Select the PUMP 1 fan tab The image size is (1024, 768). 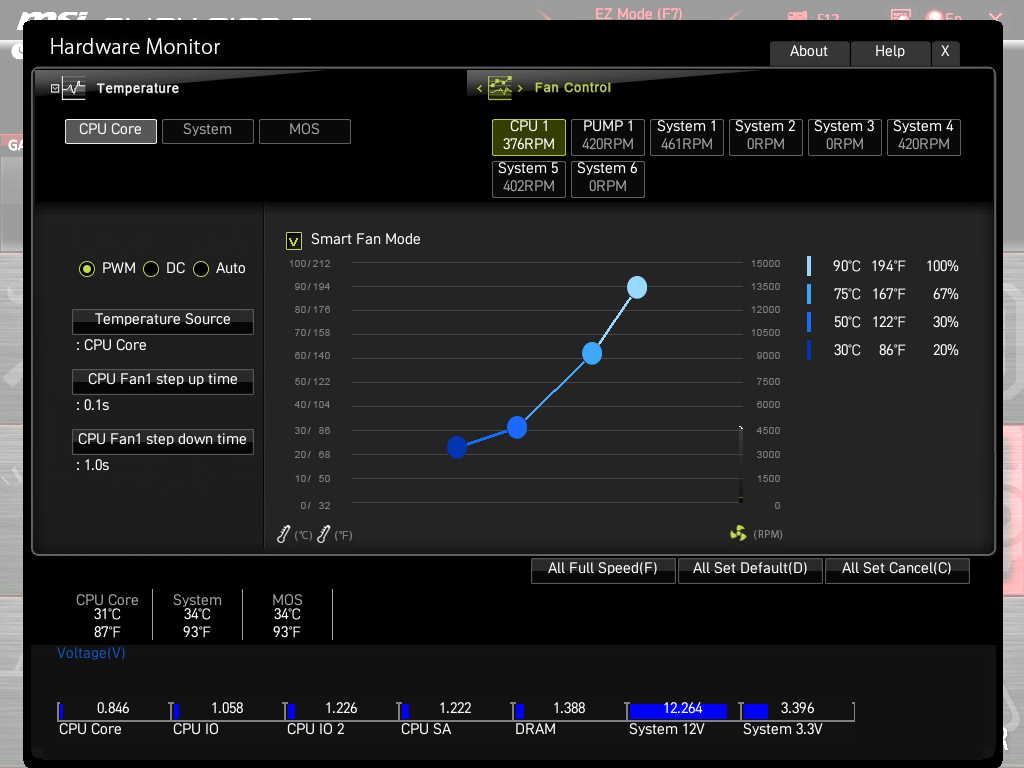pyautogui.click(x=608, y=135)
